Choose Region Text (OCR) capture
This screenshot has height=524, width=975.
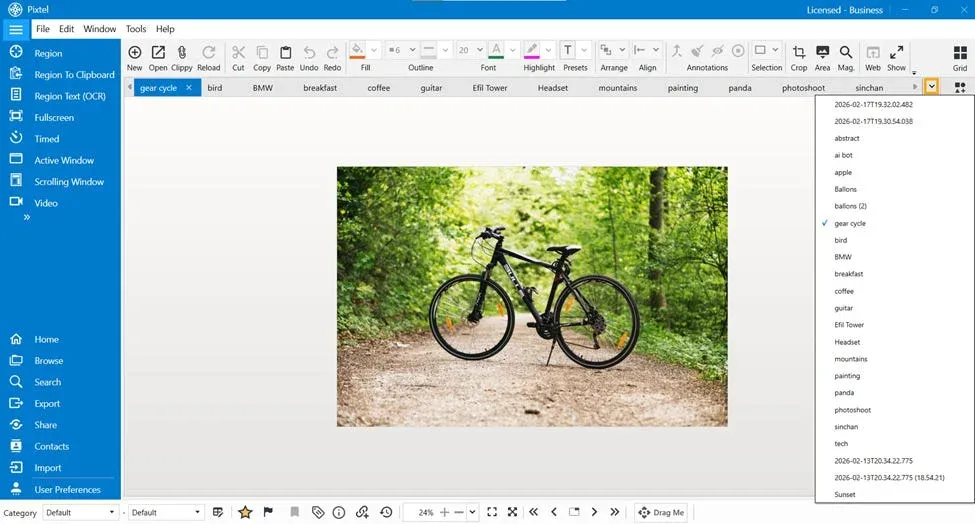[x=60, y=96]
